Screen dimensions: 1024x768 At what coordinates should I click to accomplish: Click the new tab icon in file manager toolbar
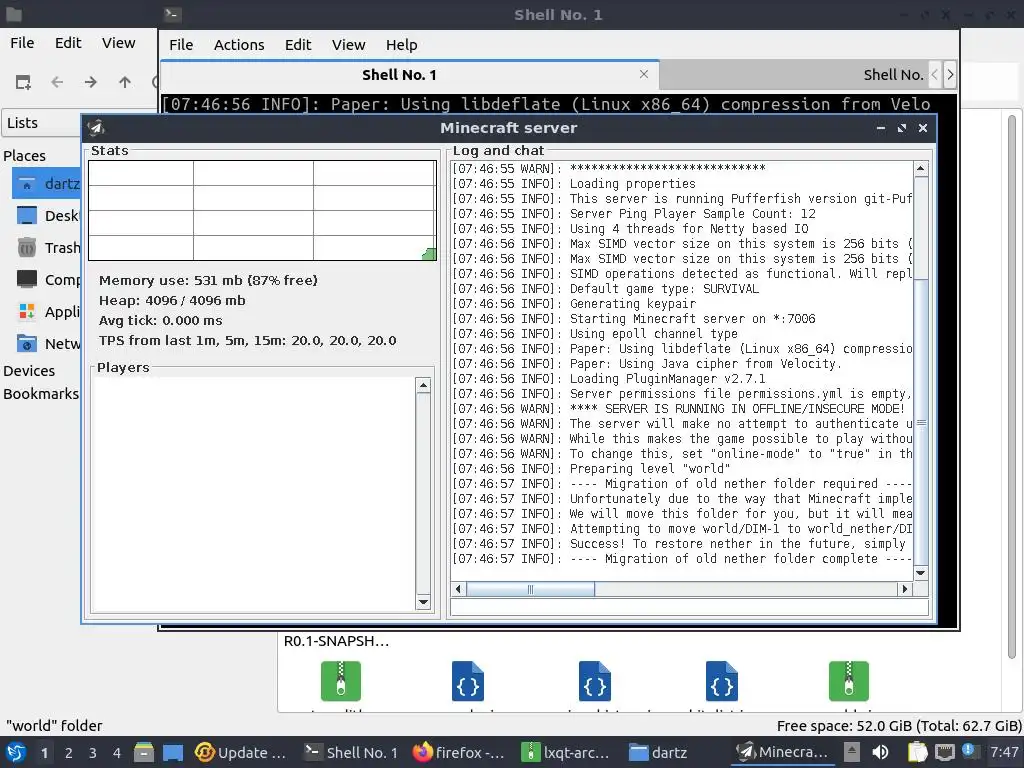point(24,82)
